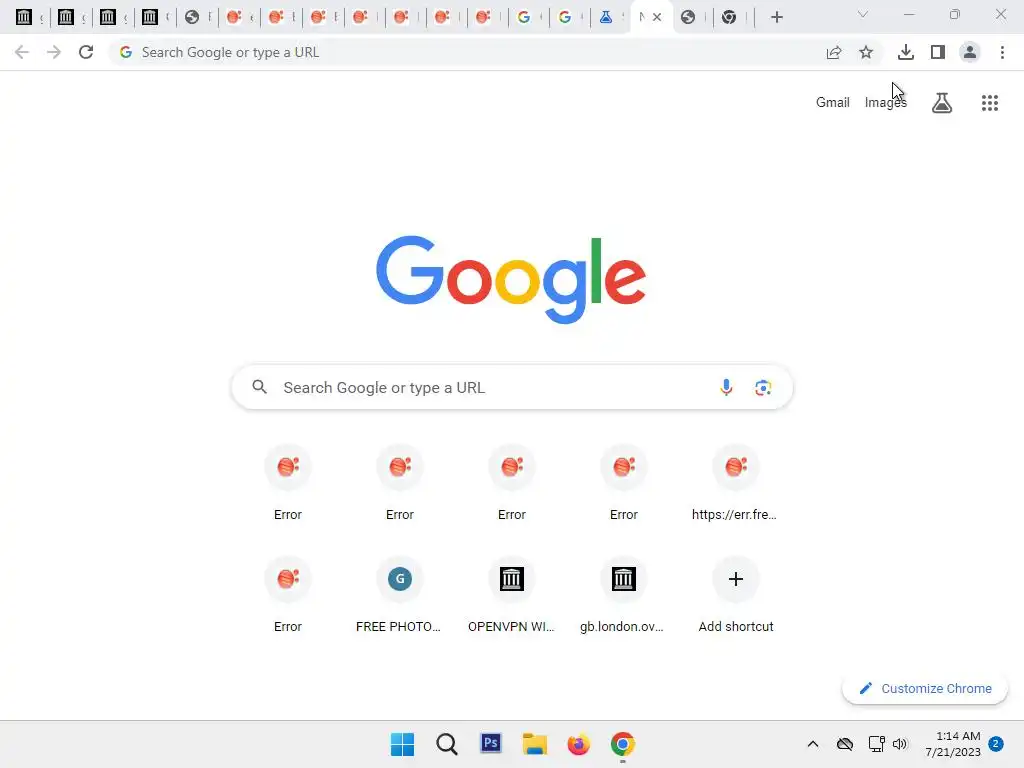Launch Photoshop from the taskbar
This screenshot has width=1024, height=768.
click(x=490, y=744)
